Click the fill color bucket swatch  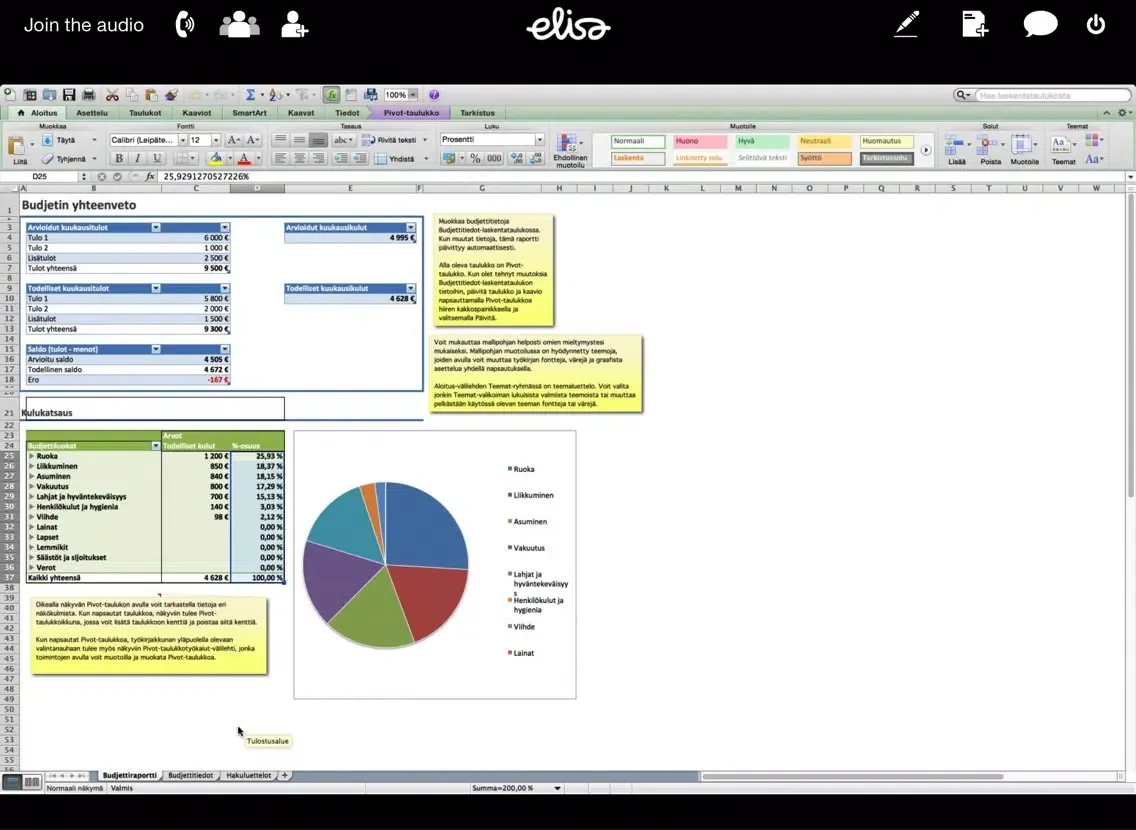pos(216,159)
